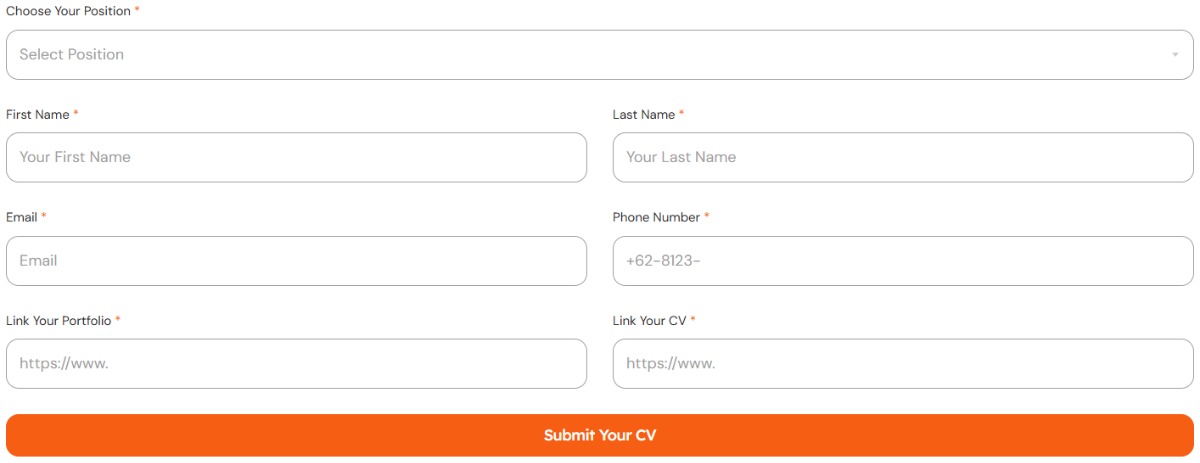Activate the CV link input field
Viewport: 1200px width, 463px height.
pos(902,364)
